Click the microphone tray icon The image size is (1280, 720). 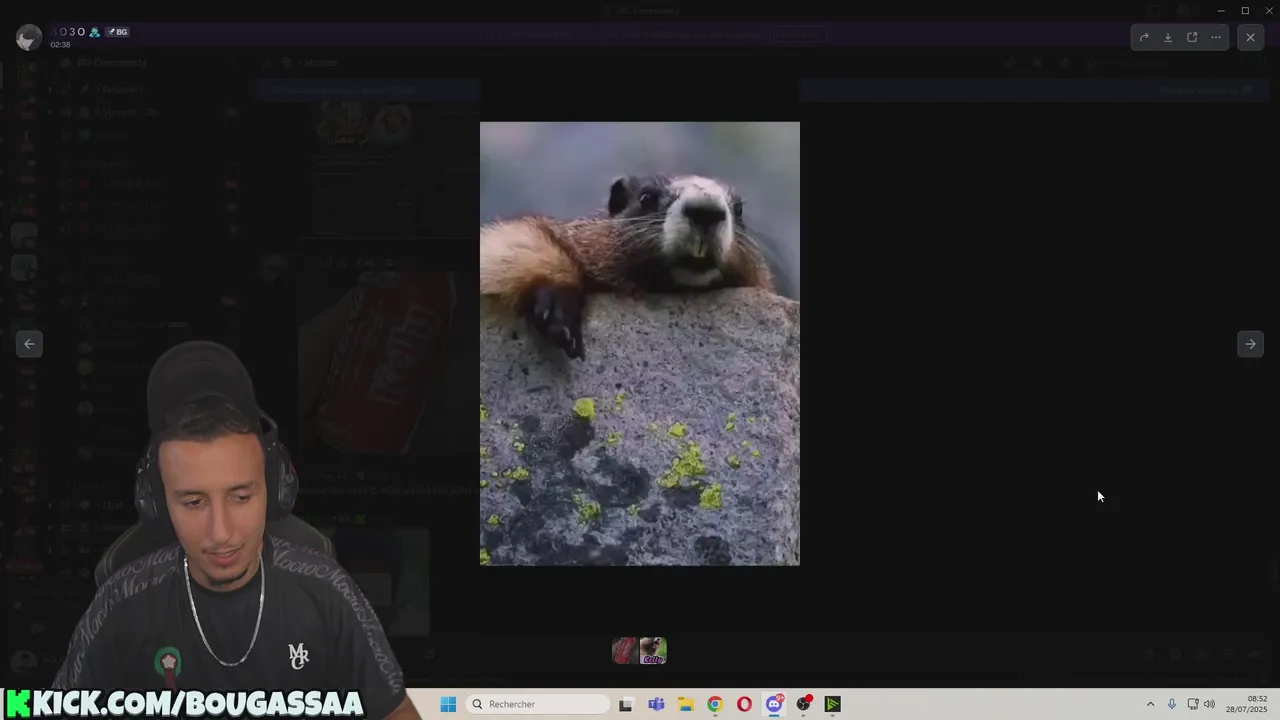1172,704
